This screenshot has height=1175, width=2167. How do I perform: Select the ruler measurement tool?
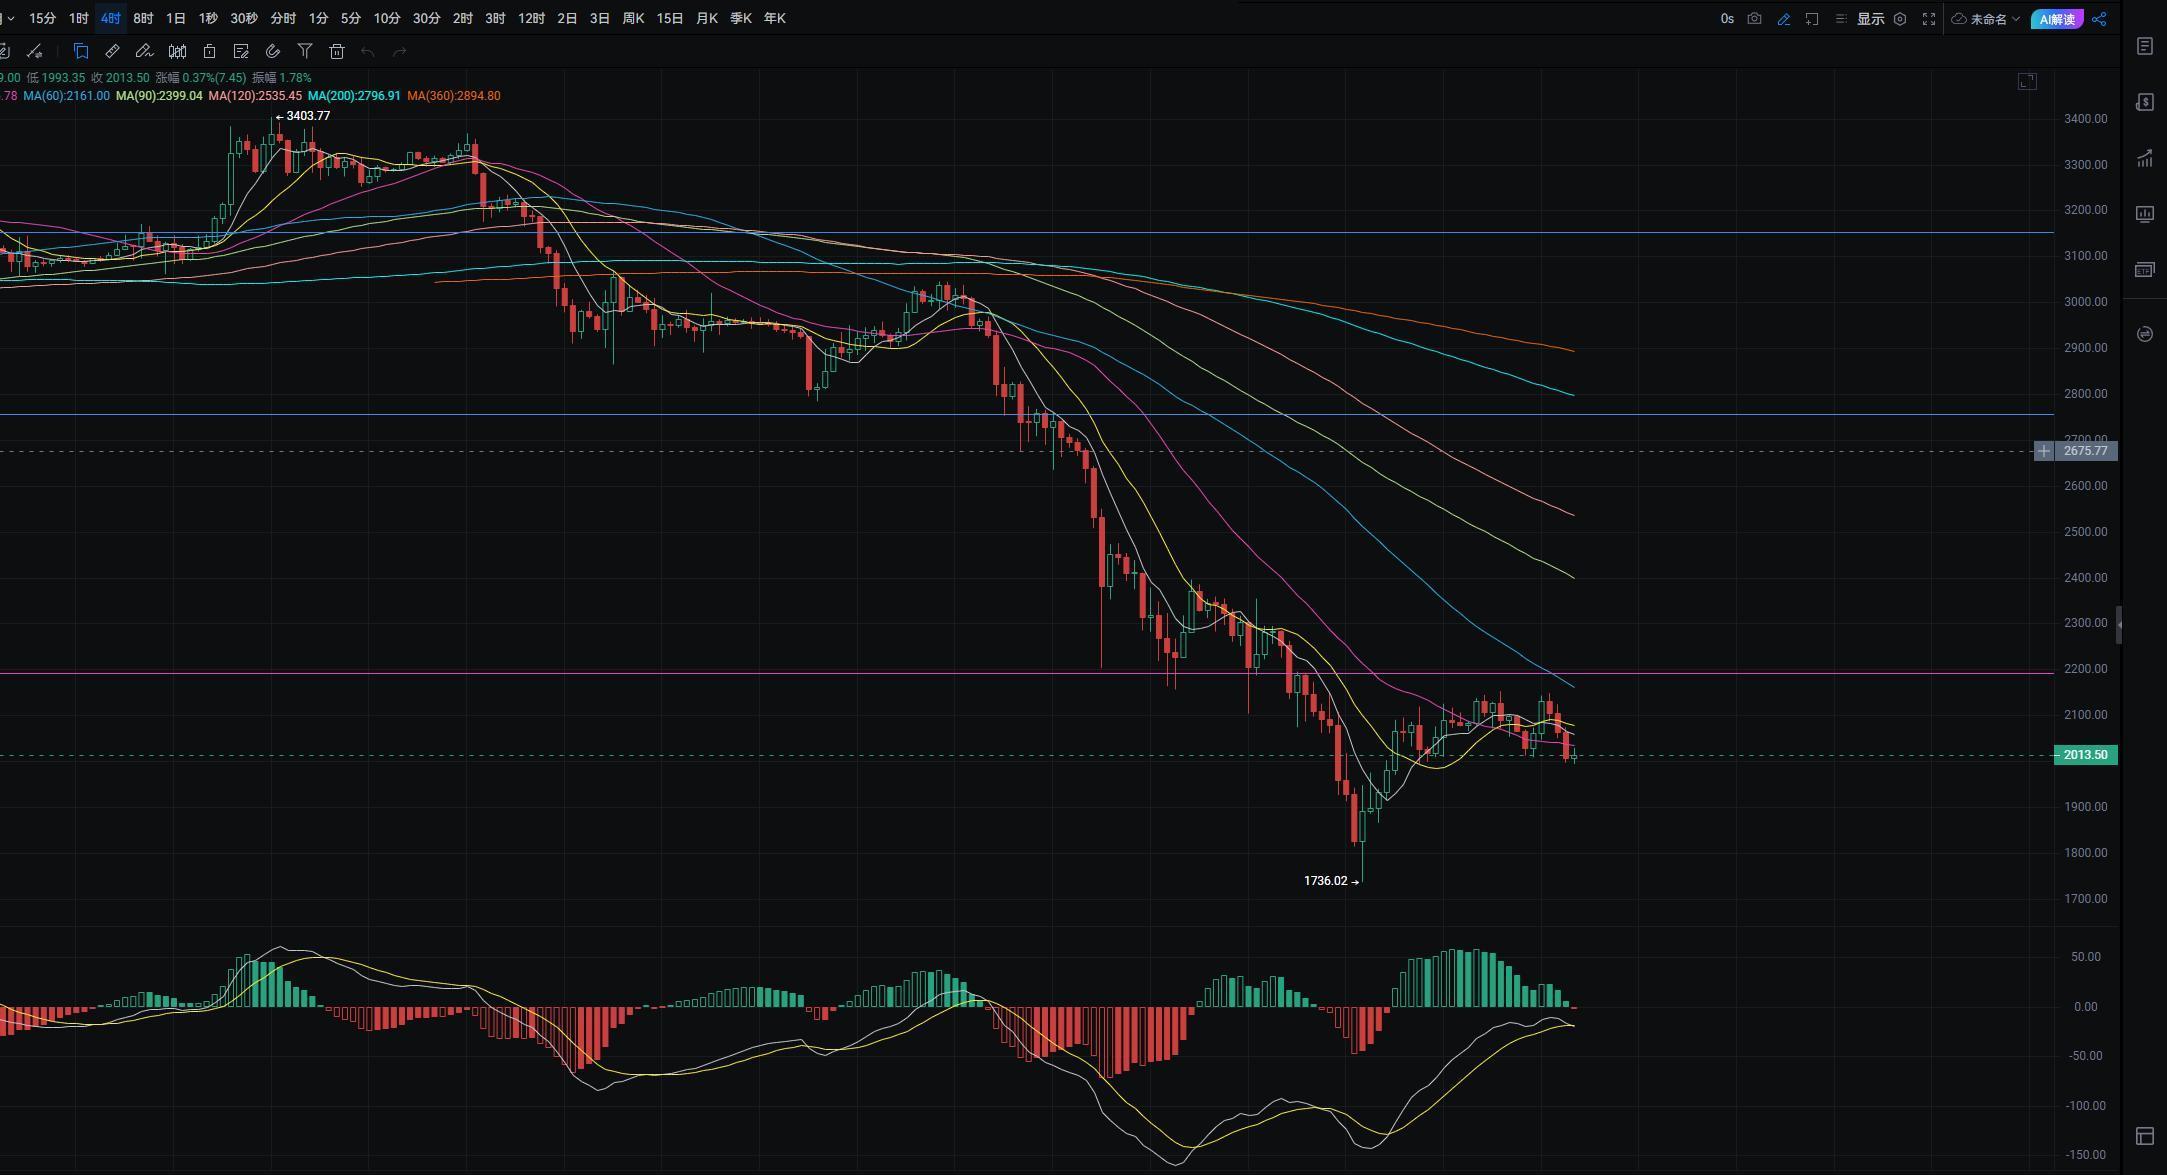[x=112, y=52]
